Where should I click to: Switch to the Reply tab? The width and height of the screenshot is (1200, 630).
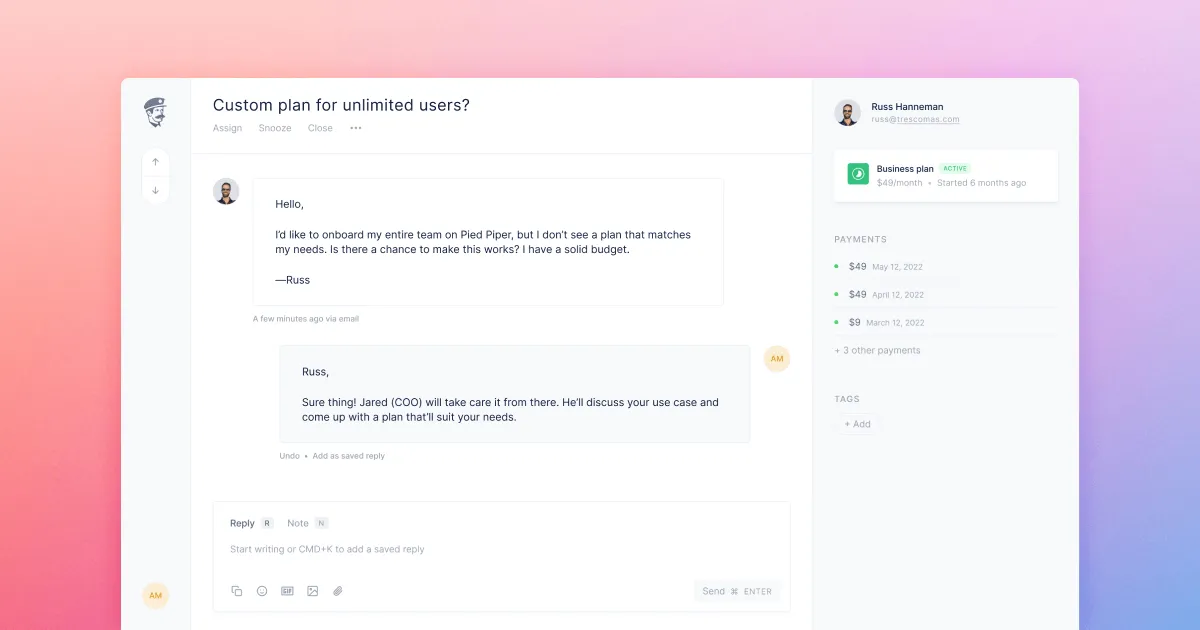pos(242,523)
